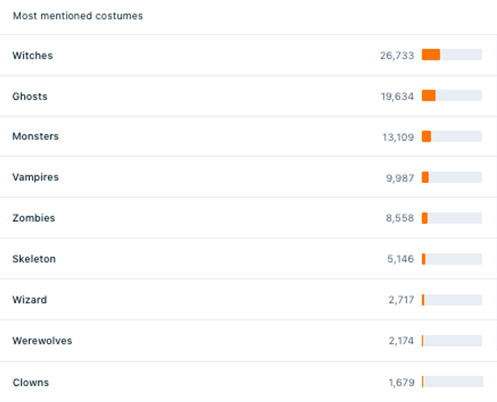Screen dimensions: 497x402
Task: Click the 19,634 mentions count
Action: (x=397, y=96)
